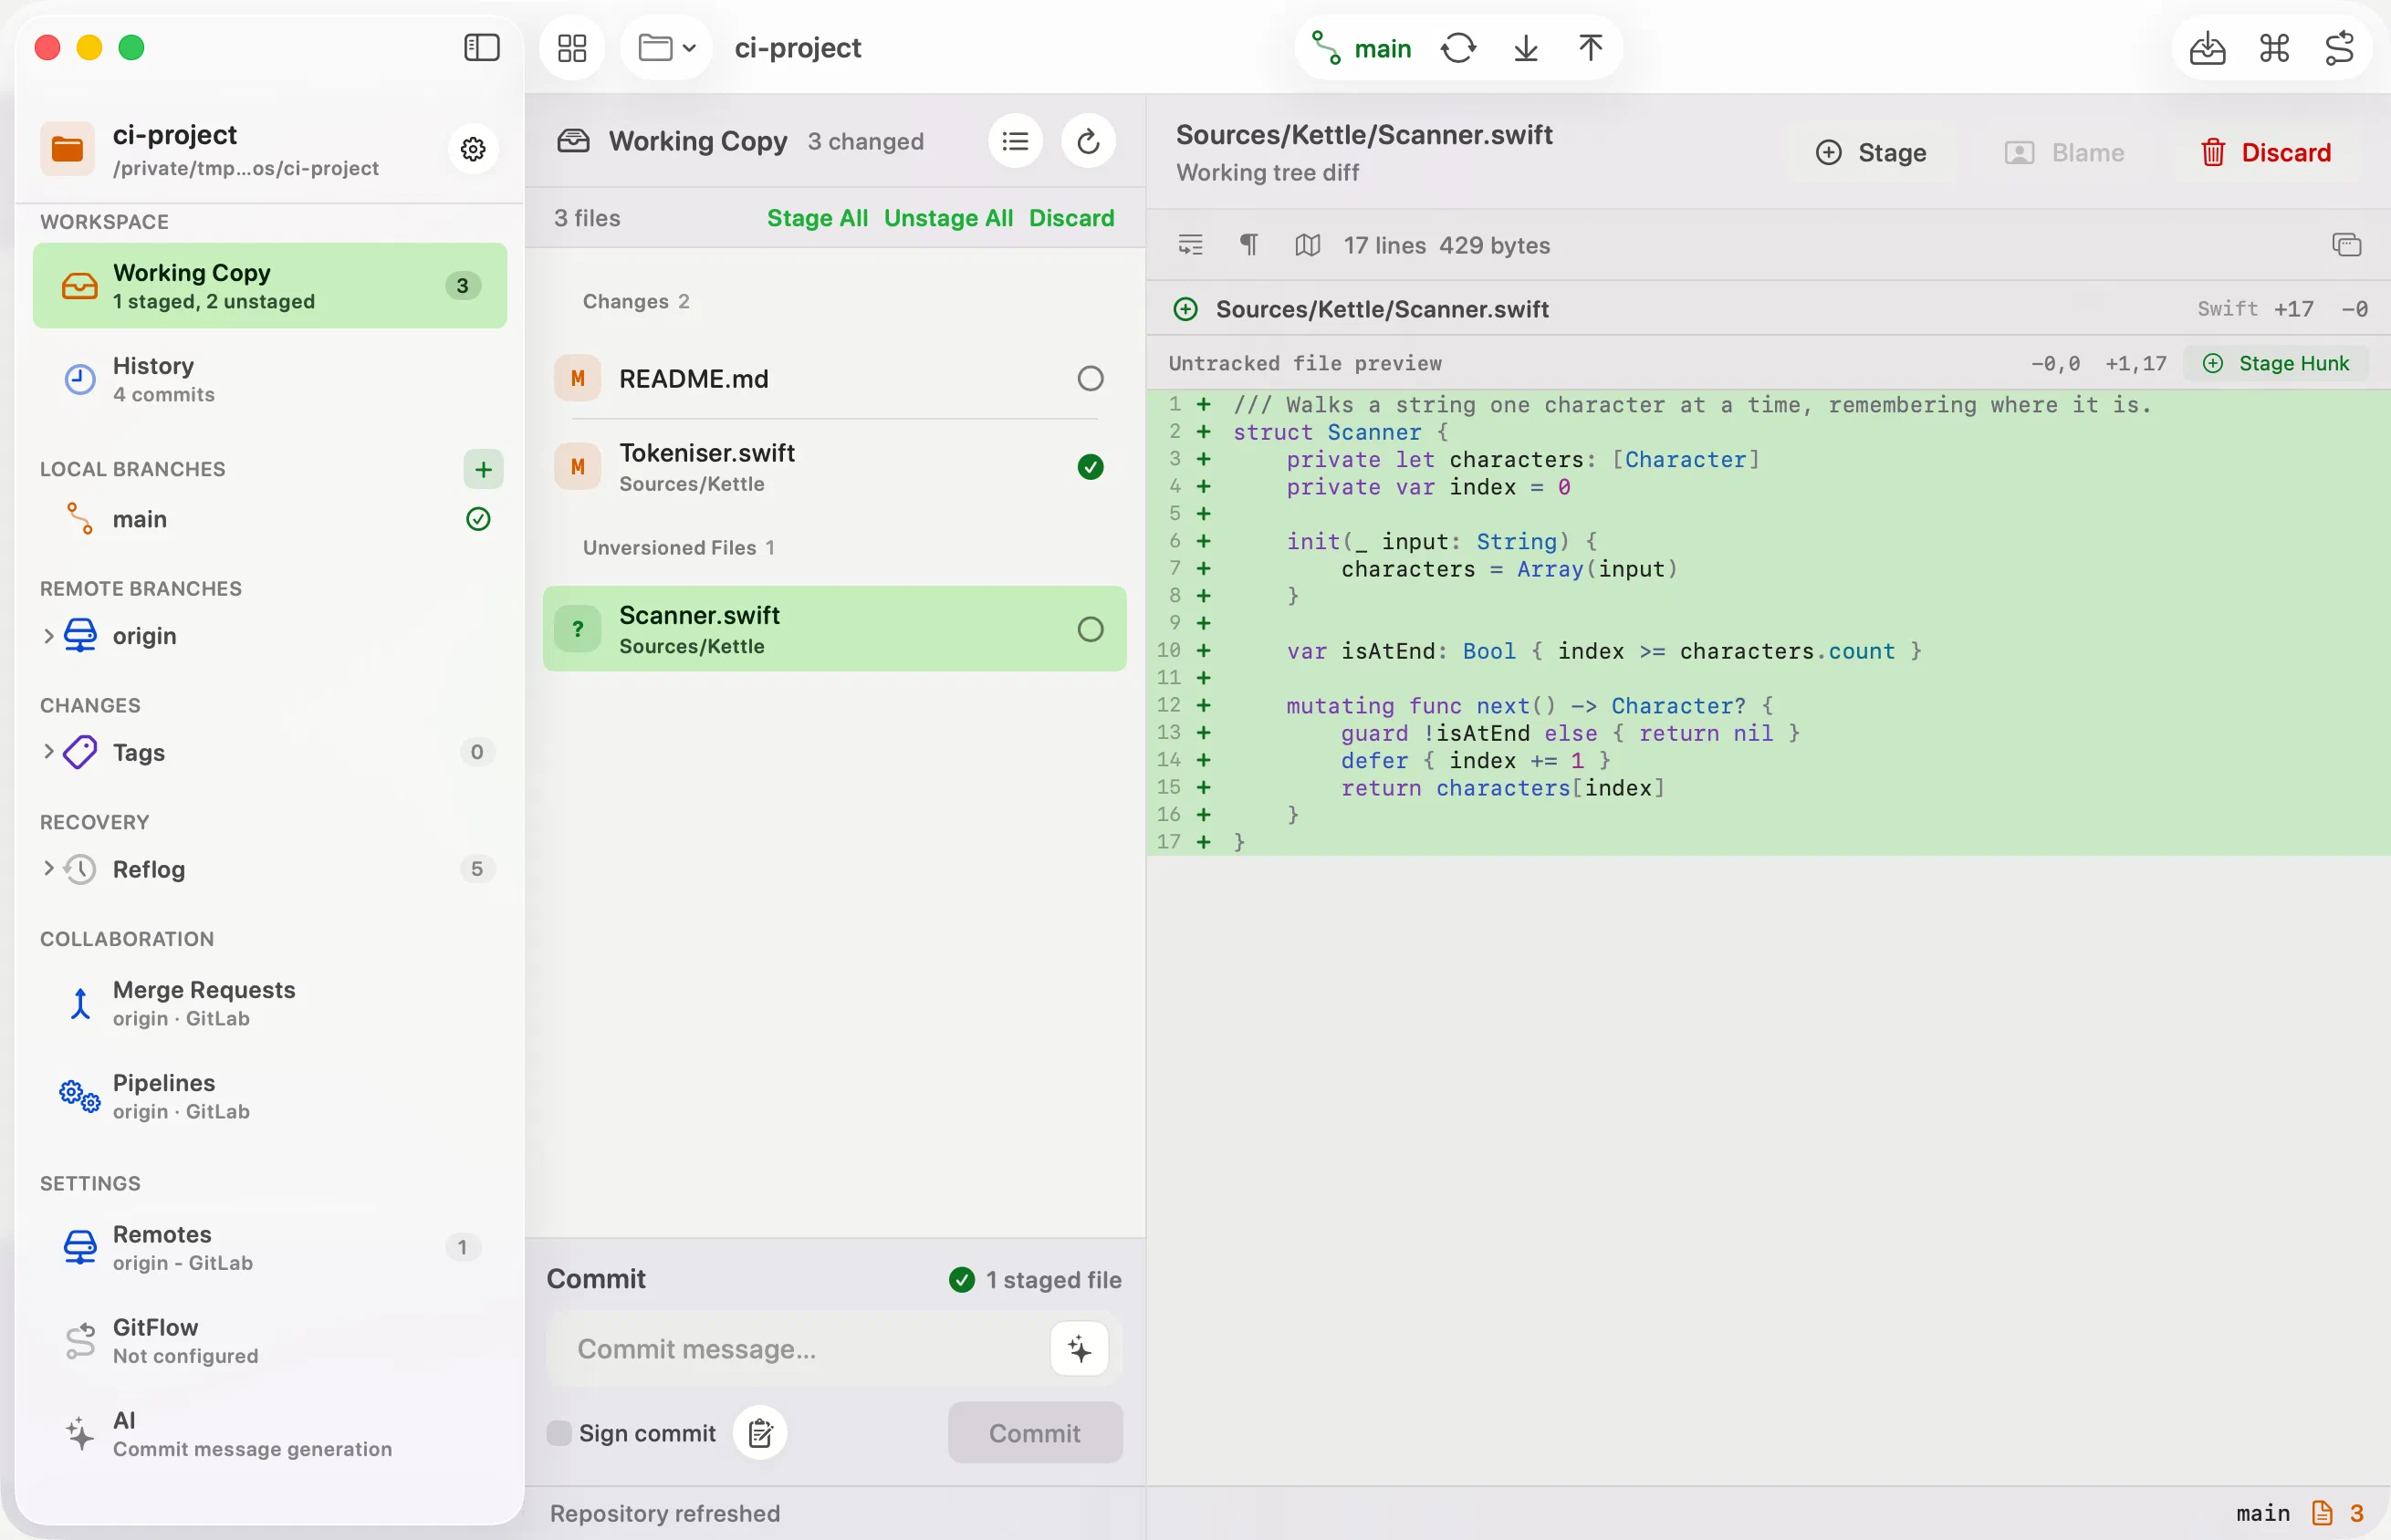Open ci-project repository settings gear
The width and height of the screenshot is (2391, 1540).
[x=473, y=149]
